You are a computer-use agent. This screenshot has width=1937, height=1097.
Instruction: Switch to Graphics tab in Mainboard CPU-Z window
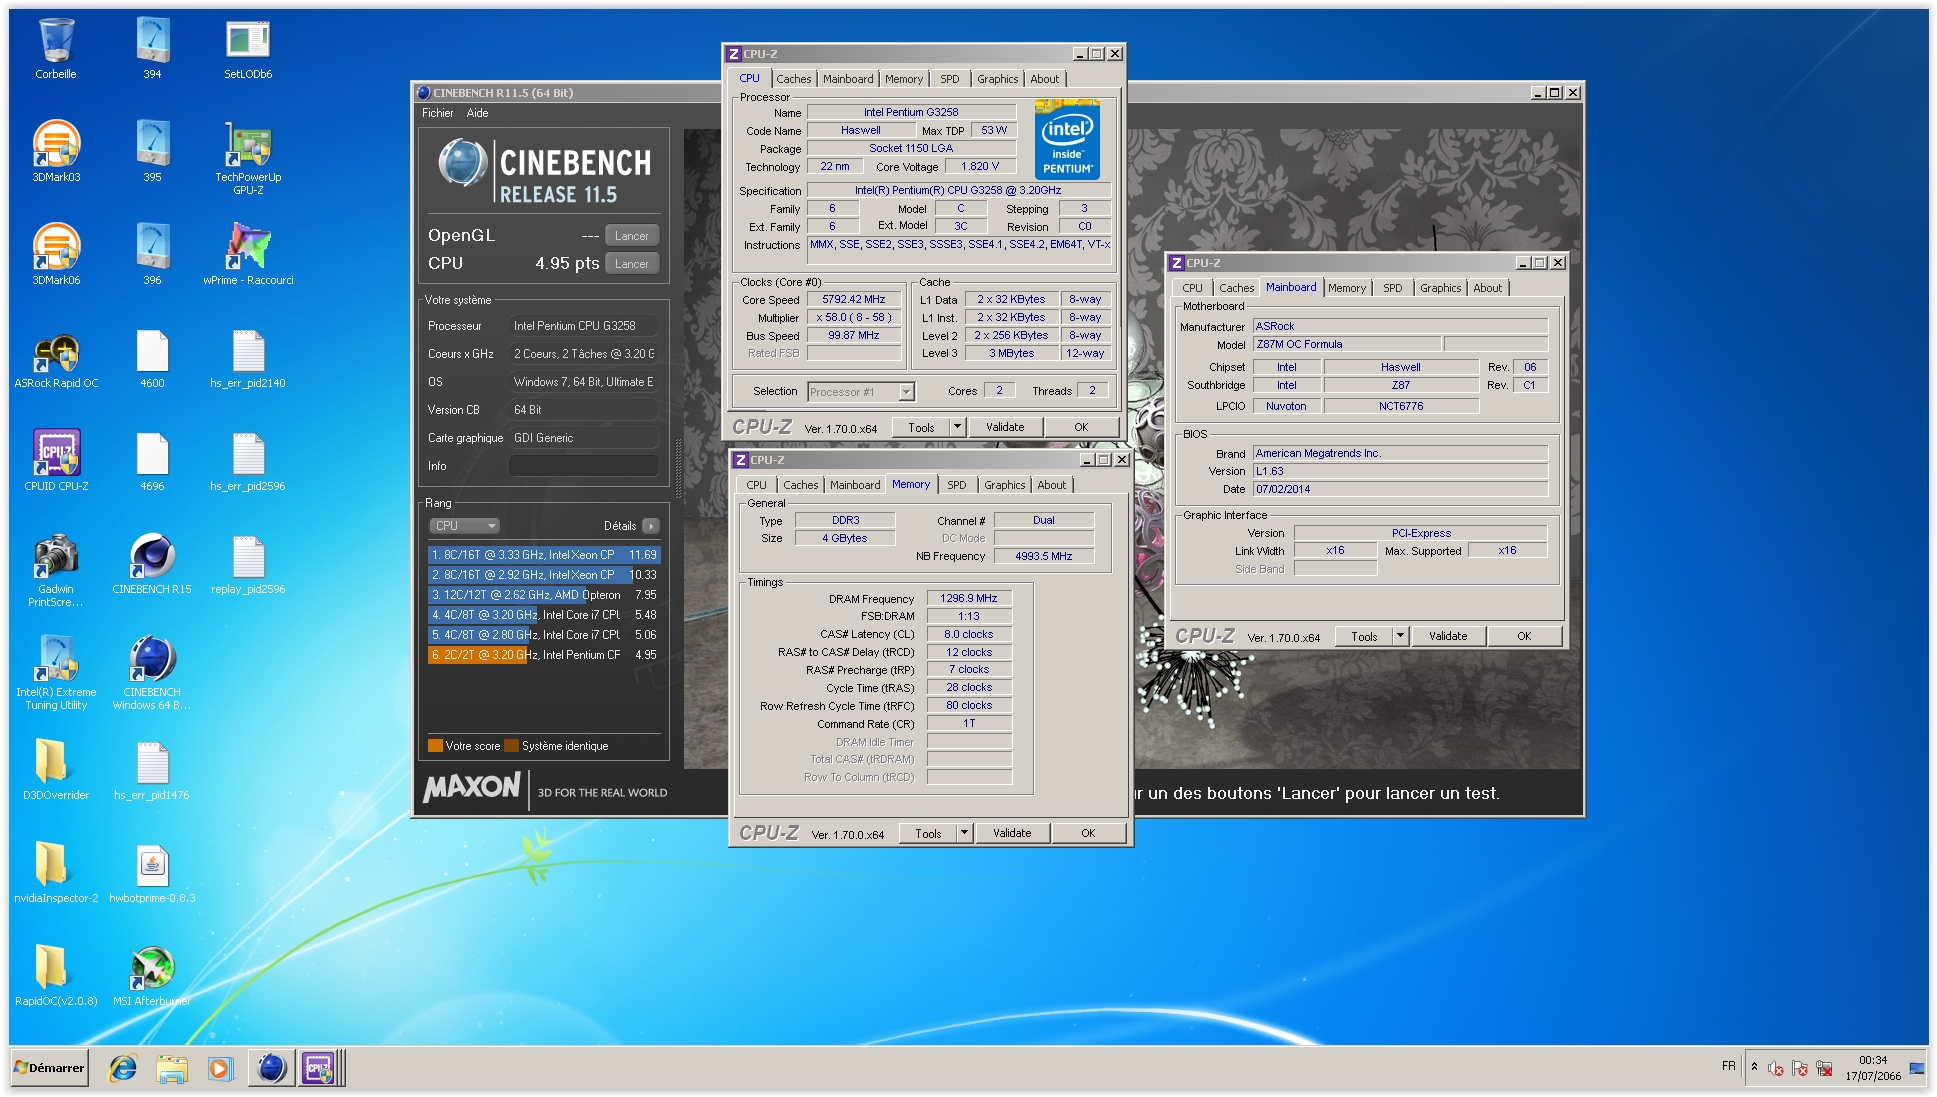[x=1440, y=288]
